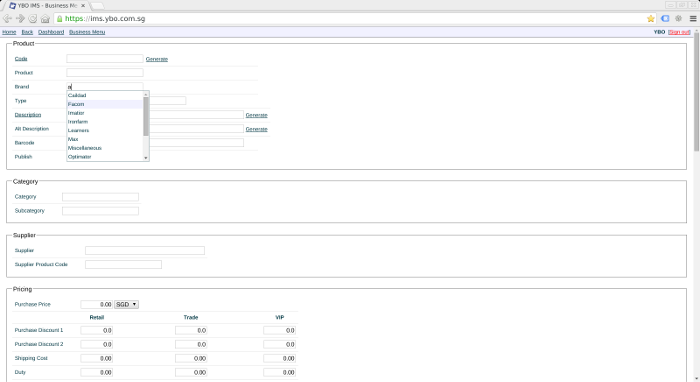Generate the Description text
This screenshot has width=700, height=382.
(257, 115)
